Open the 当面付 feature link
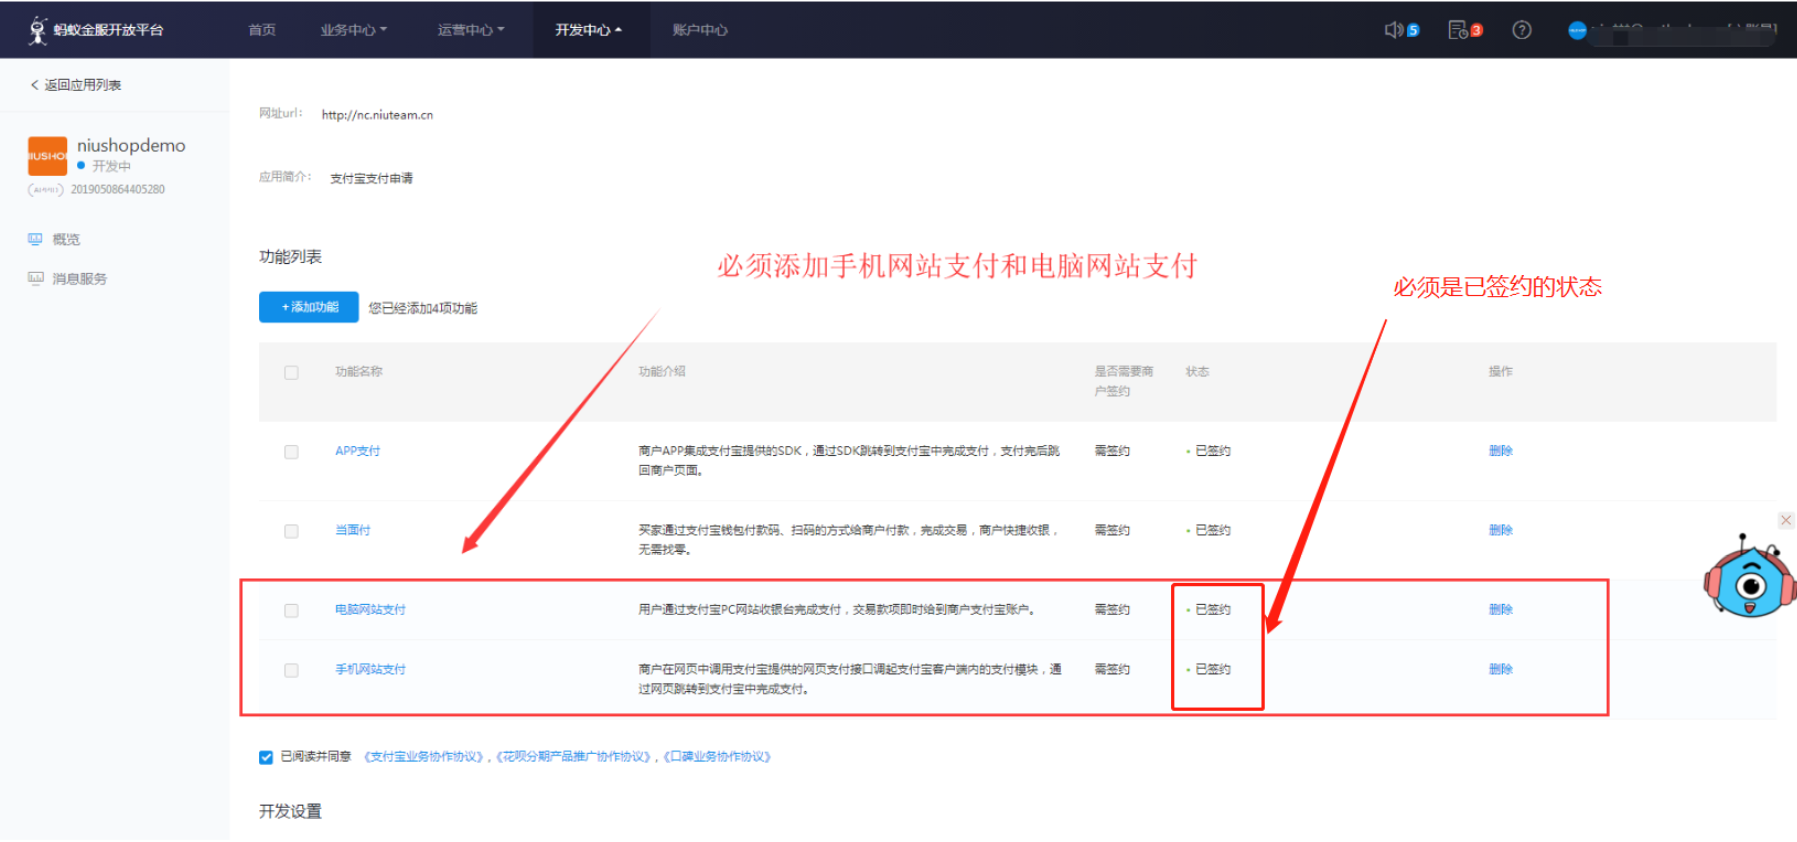Screen dimensions: 1797x842 pyautogui.click(x=352, y=530)
